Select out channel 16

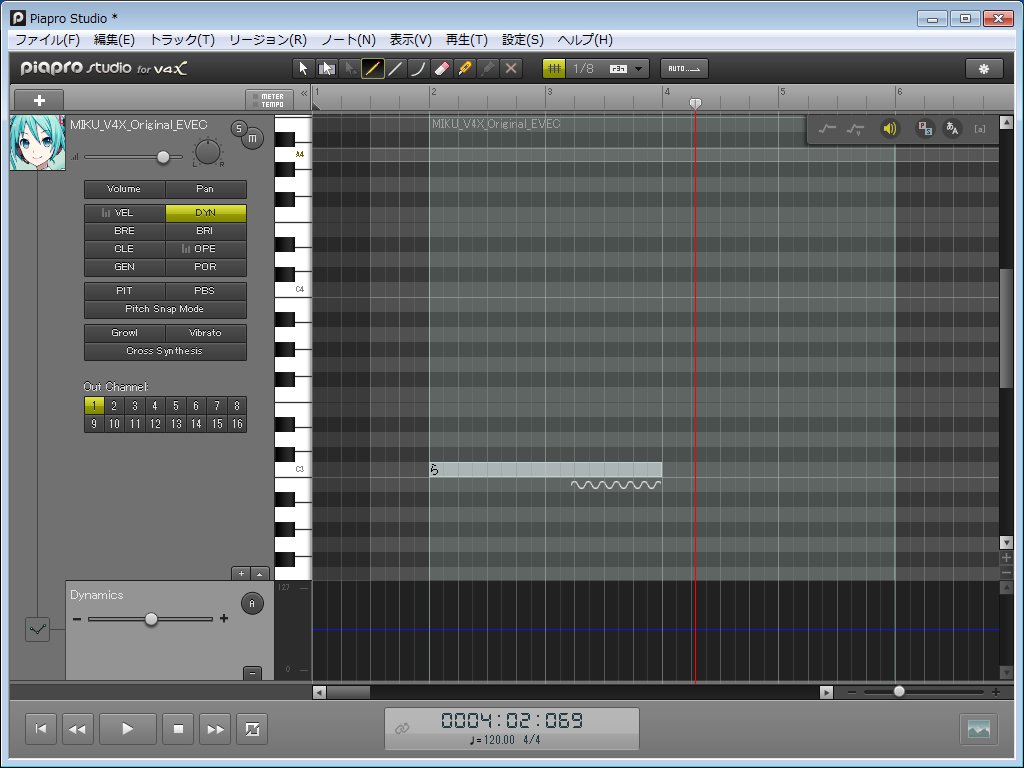pyautogui.click(x=237, y=424)
